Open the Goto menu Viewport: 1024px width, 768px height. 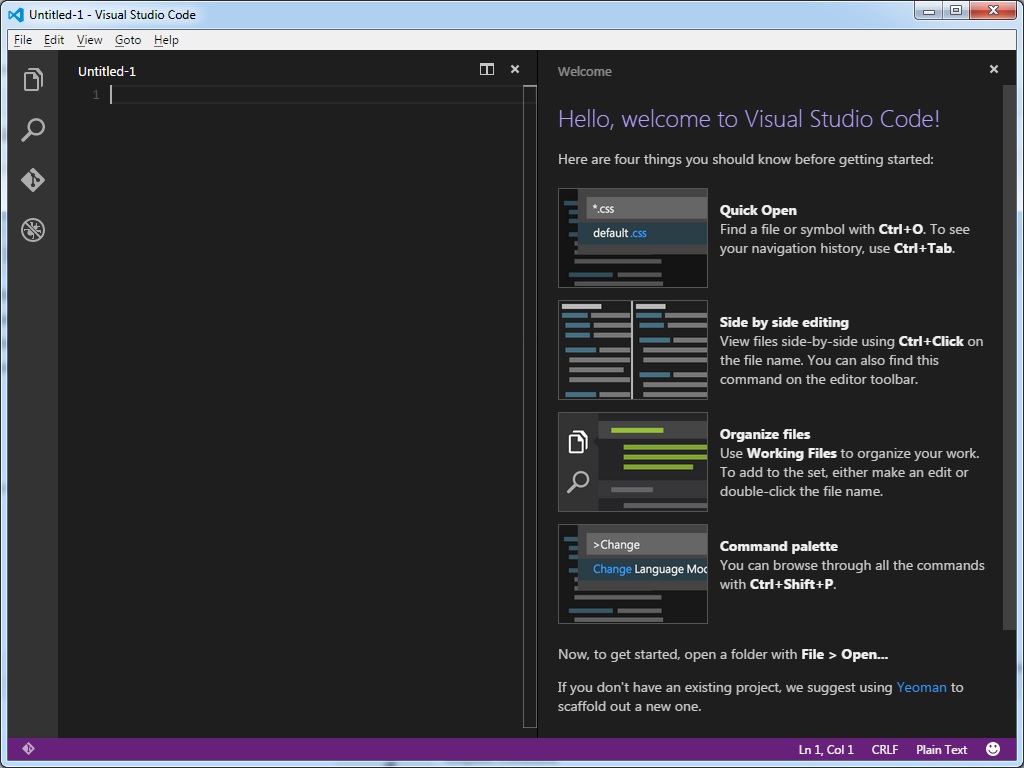tap(127, 40)
